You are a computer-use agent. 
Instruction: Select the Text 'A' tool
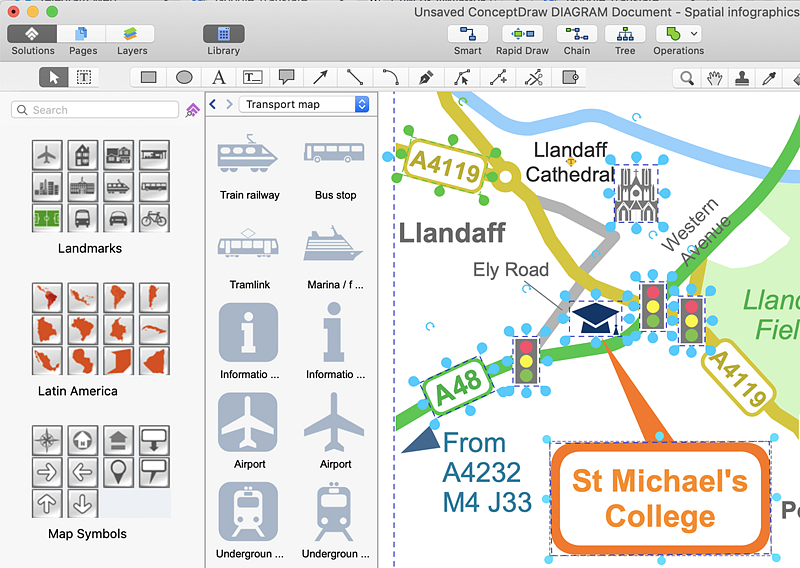pyautogui.click(x=219, y=78)
